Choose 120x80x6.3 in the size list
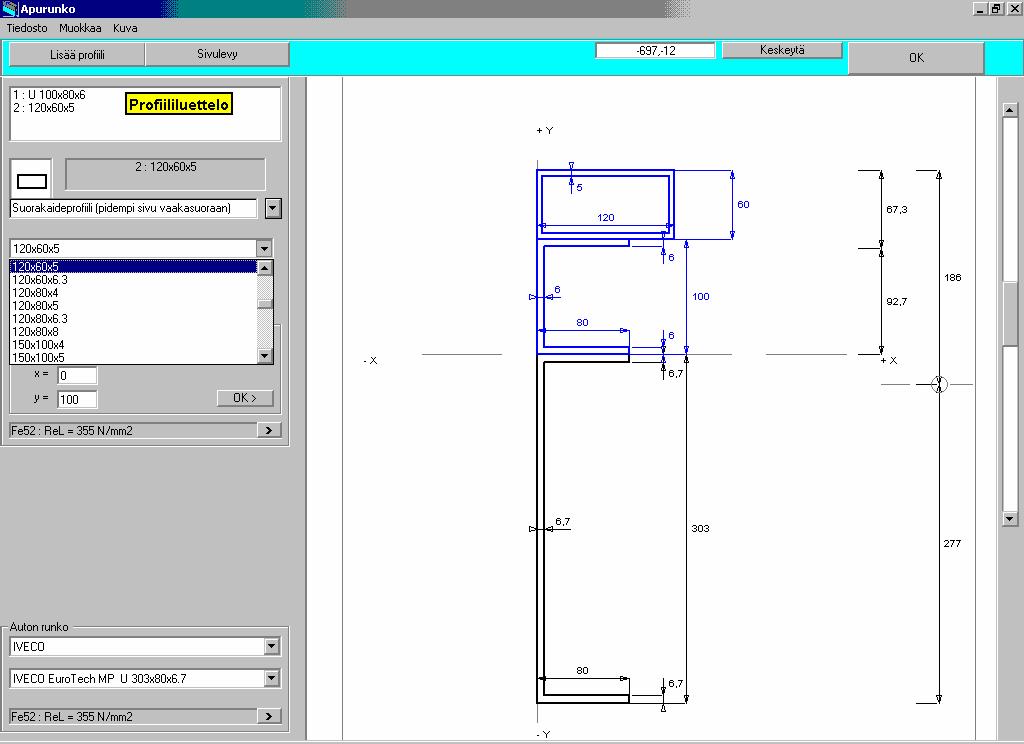The width and height of the screenshot is (1024, 744). tap(133, 319)
